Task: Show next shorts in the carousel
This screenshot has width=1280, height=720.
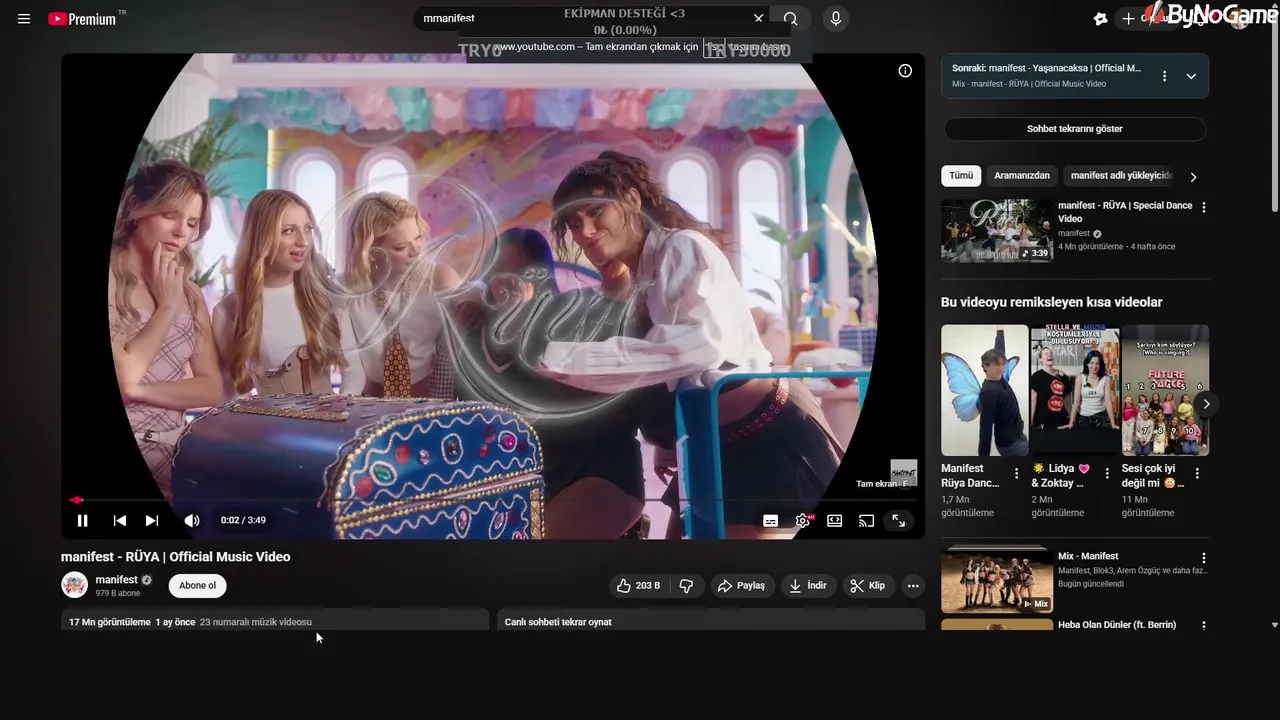Action: (1207, 404)
